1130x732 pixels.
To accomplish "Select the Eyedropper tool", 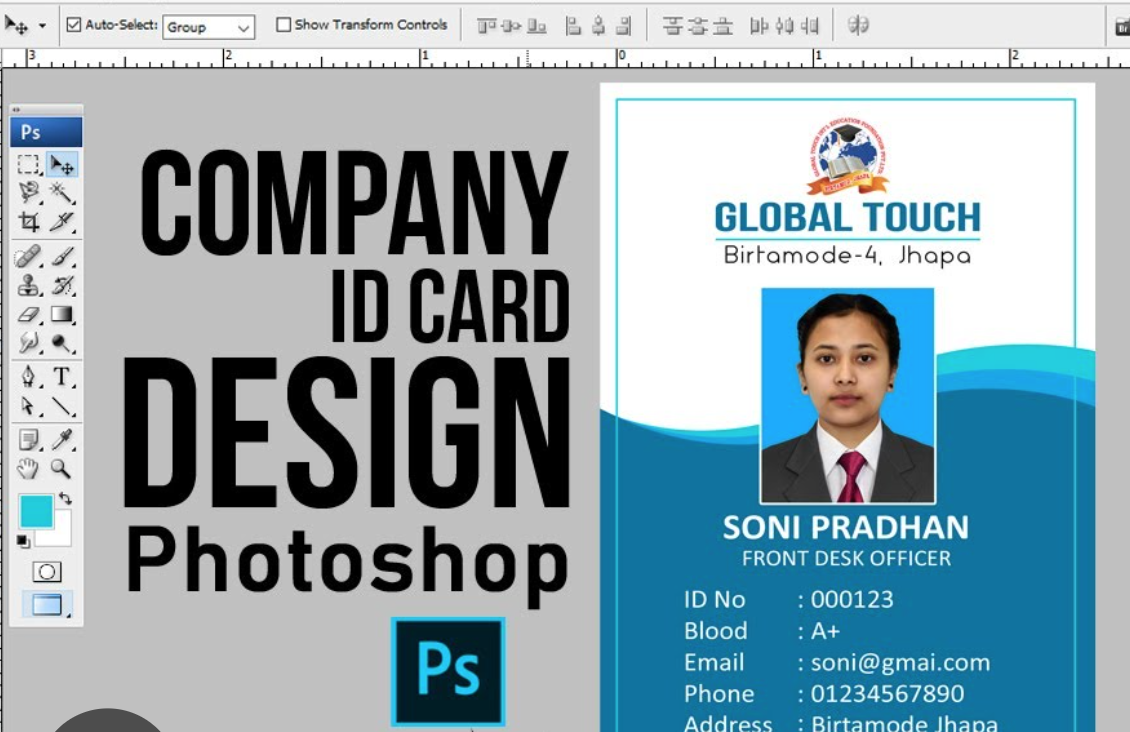I will [x=63, y=439].
